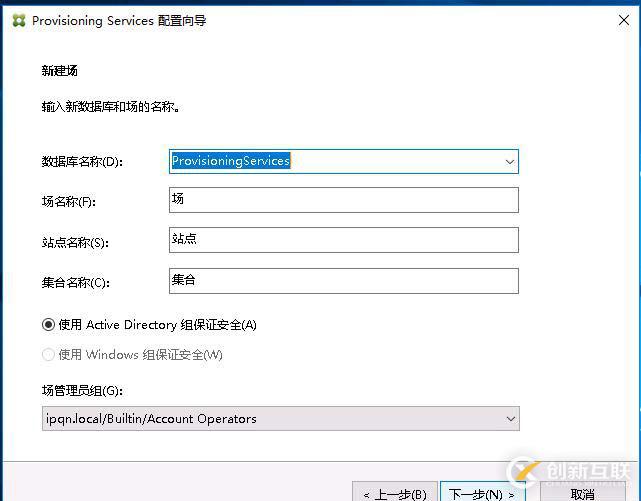
Task: Click the farm name input field
Action: click(x=344, y=200)
